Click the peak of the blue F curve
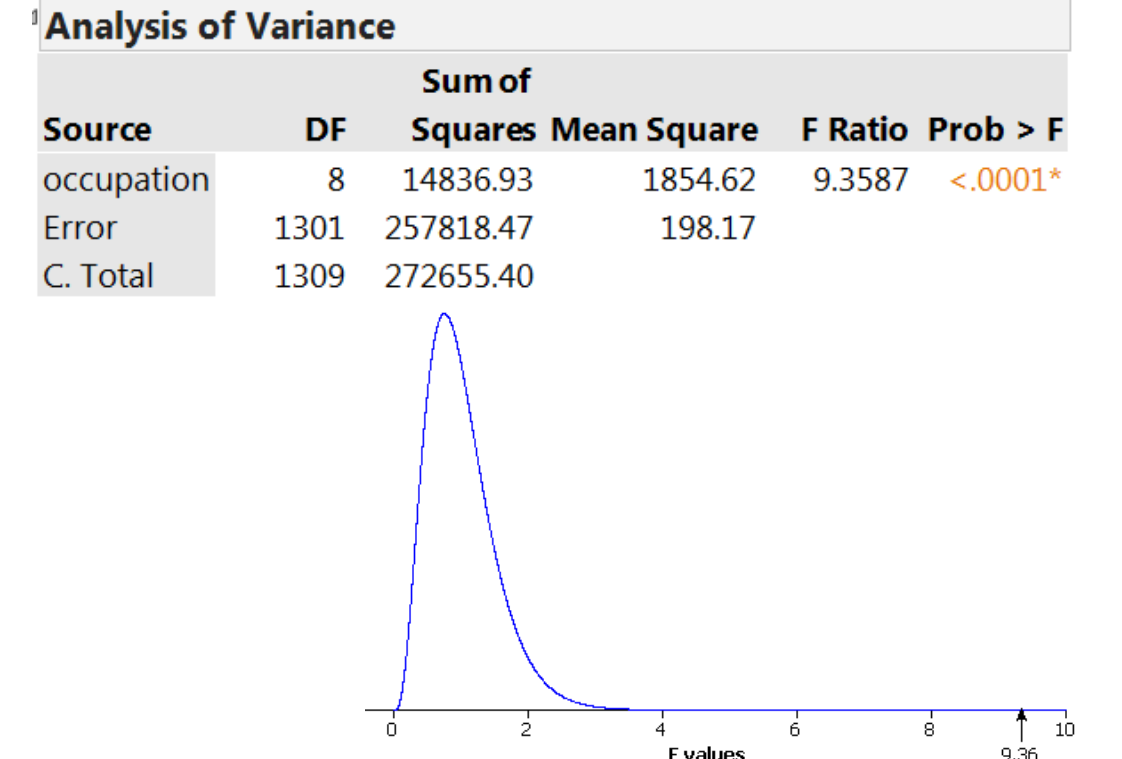1122x759 pixels. tap(444, 315)
